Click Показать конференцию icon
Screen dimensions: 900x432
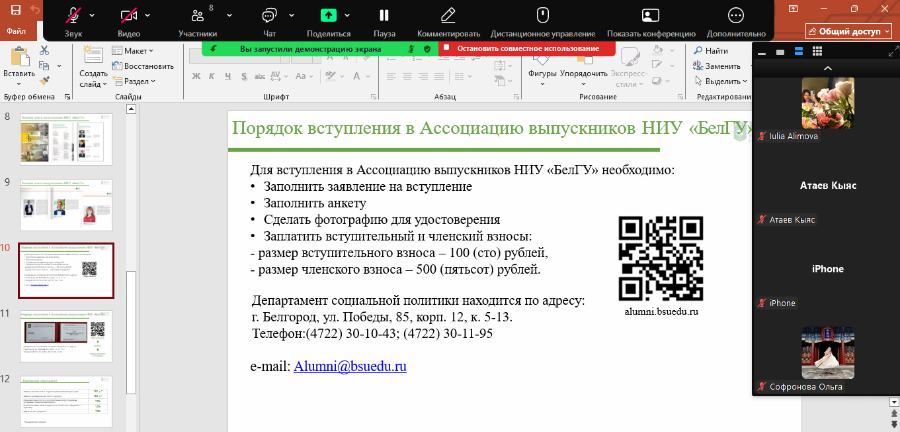pyautogui.click(x=650, y=15)
